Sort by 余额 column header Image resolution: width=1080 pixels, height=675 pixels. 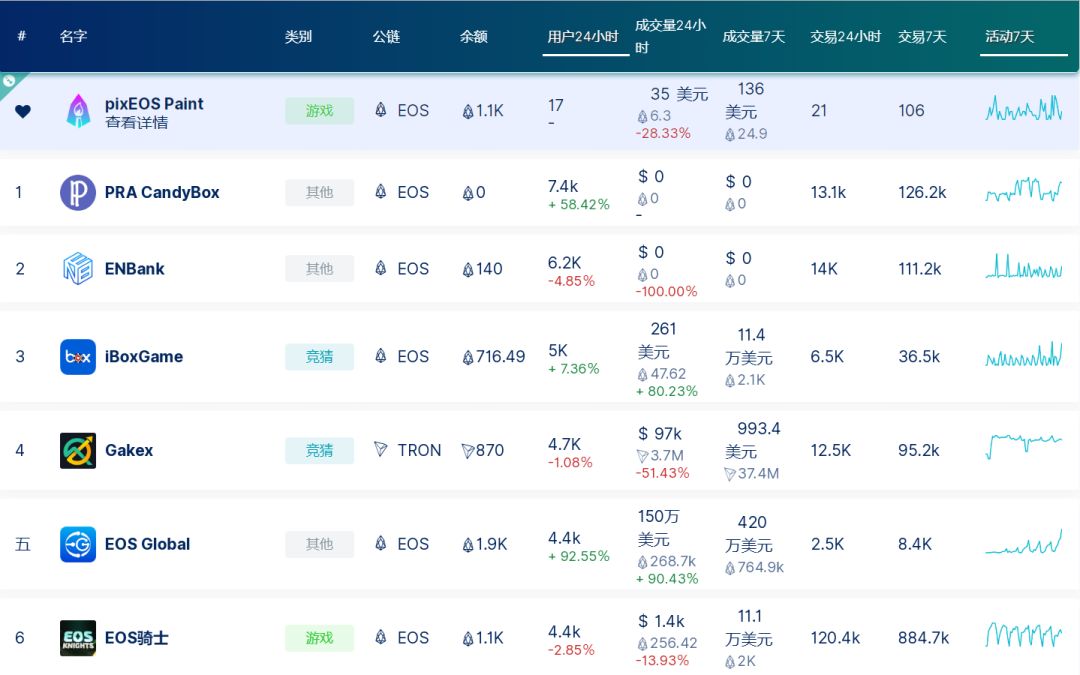(x=474, y=37)
